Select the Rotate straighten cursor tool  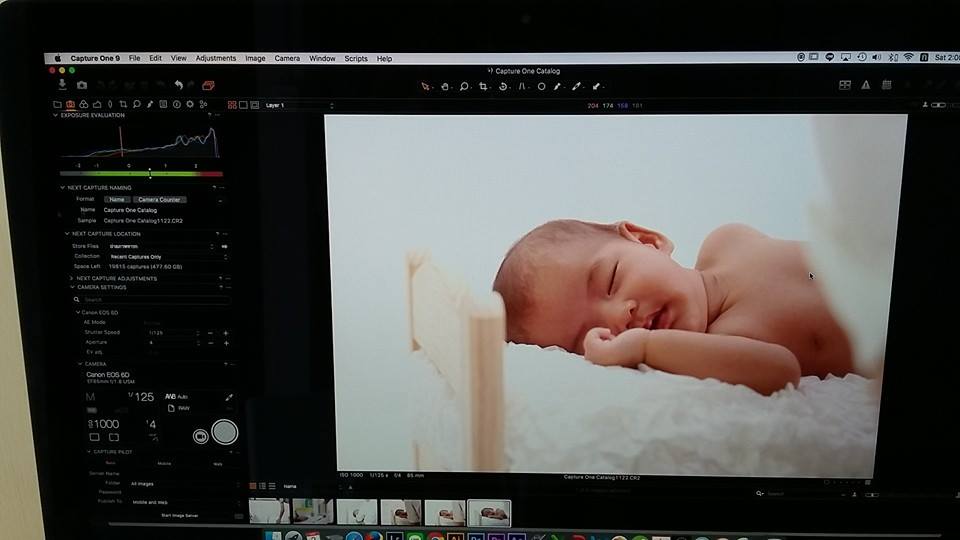click(x=503, y=86)
